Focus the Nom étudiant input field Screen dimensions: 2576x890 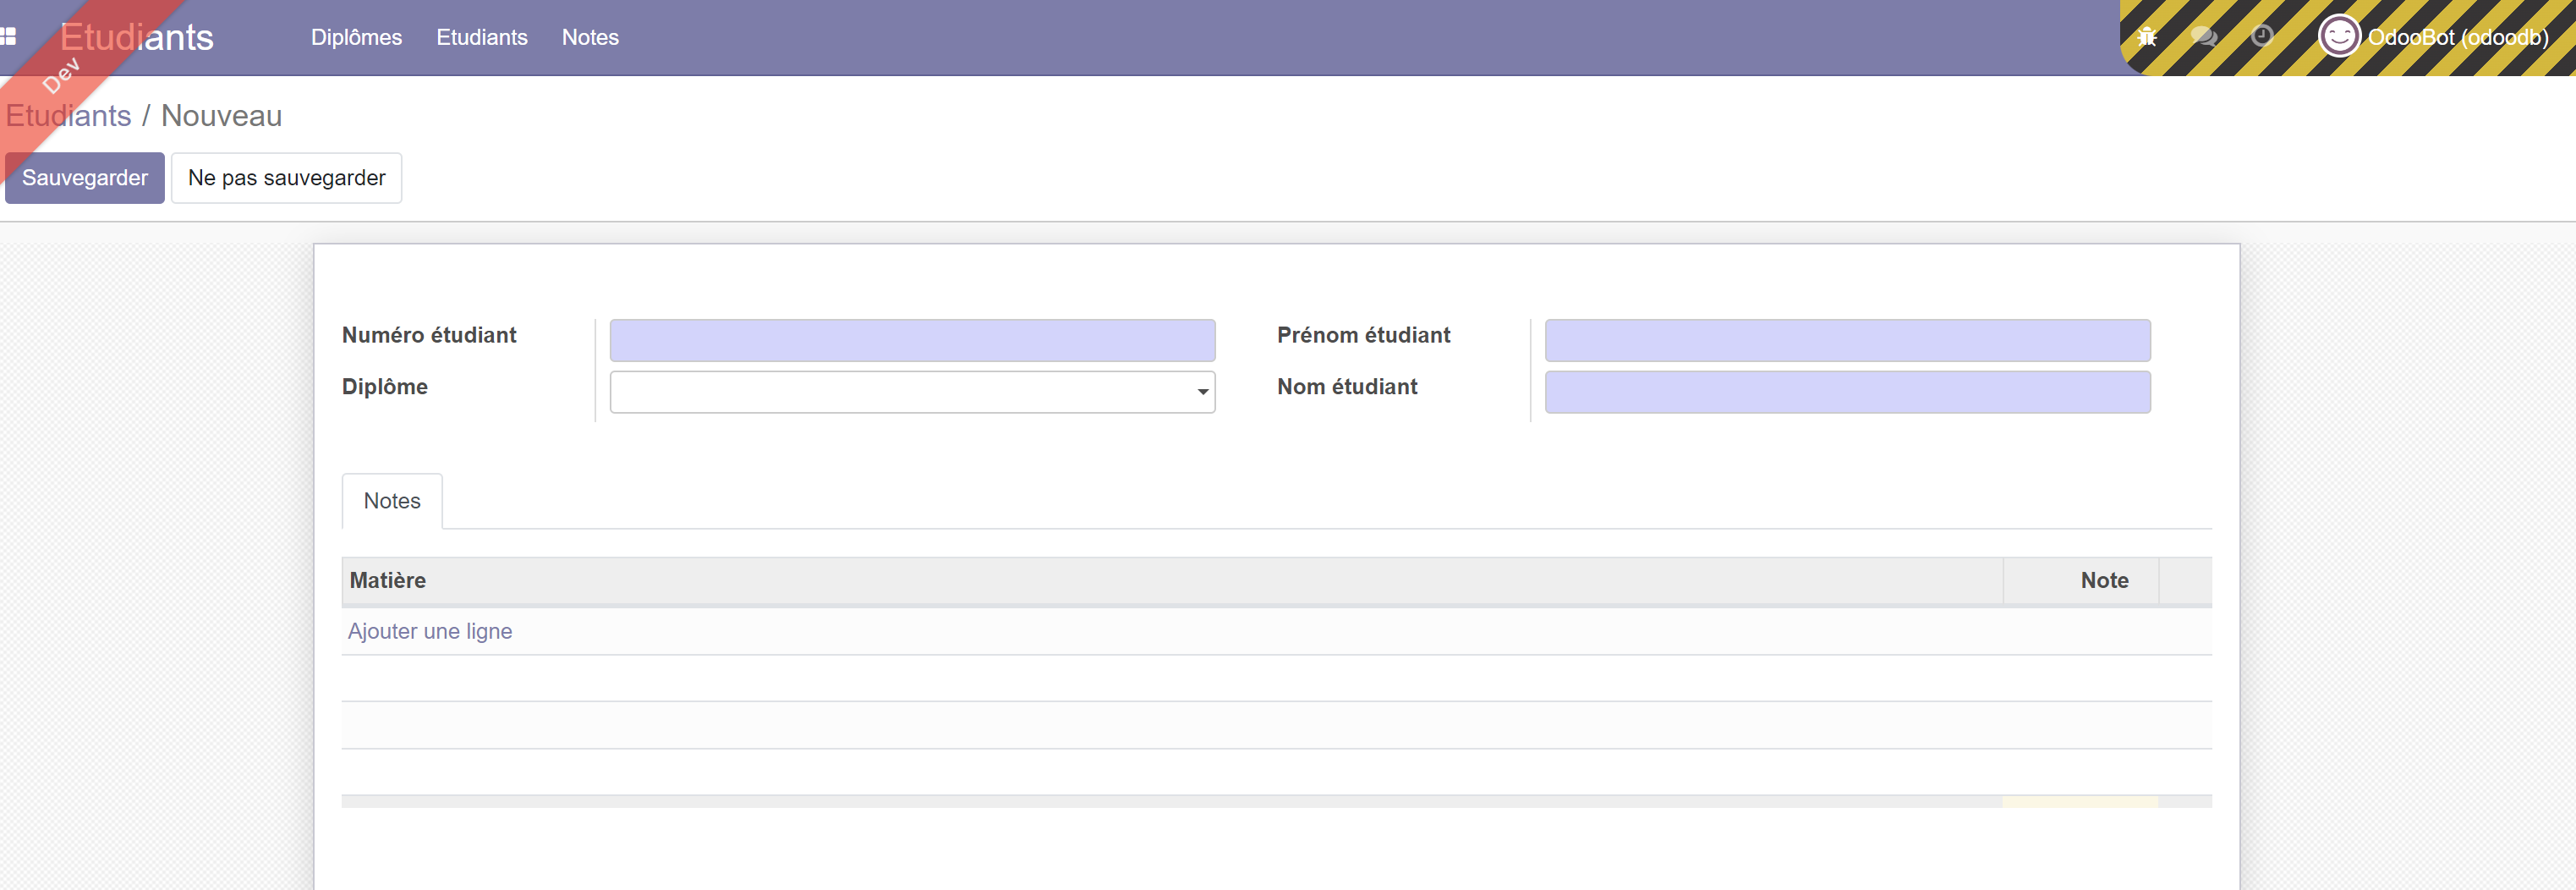(1847, 392)
